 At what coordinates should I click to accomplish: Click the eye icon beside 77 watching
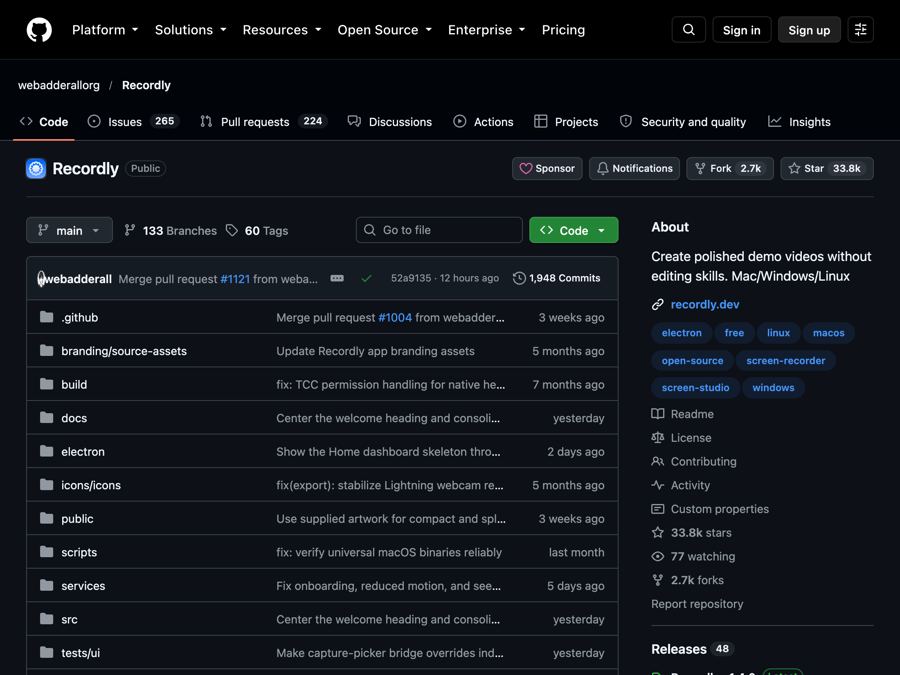click(658, 557)
